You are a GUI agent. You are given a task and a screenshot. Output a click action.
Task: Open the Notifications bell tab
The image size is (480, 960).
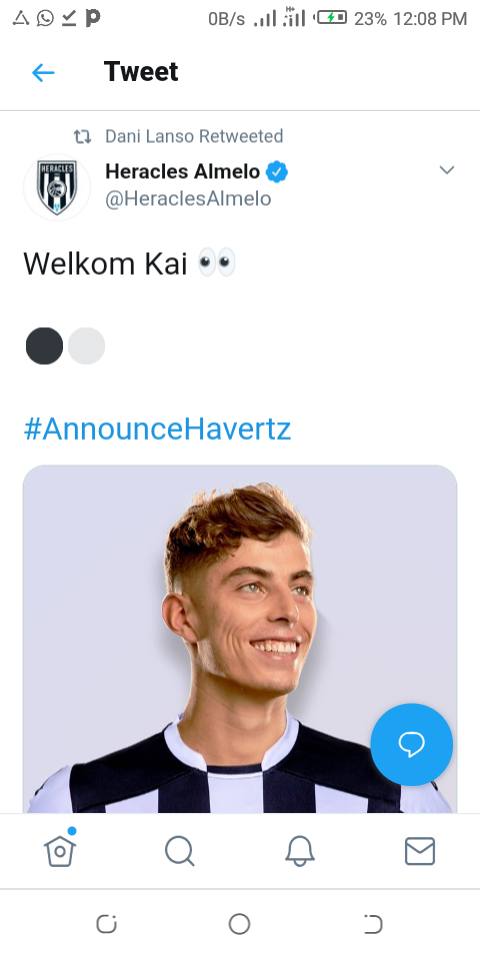(x=300, y=851)
